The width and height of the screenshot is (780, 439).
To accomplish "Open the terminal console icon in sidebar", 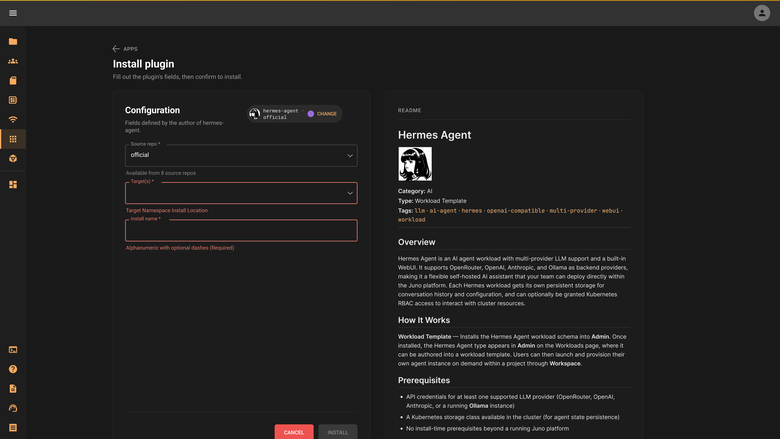I will [x=13, y=350].
